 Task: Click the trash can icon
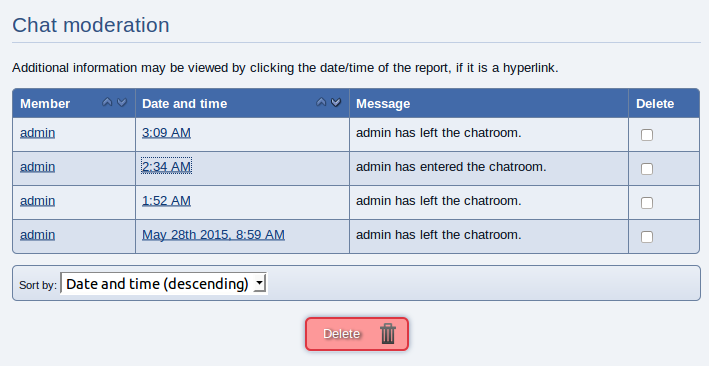click(388, 334)
